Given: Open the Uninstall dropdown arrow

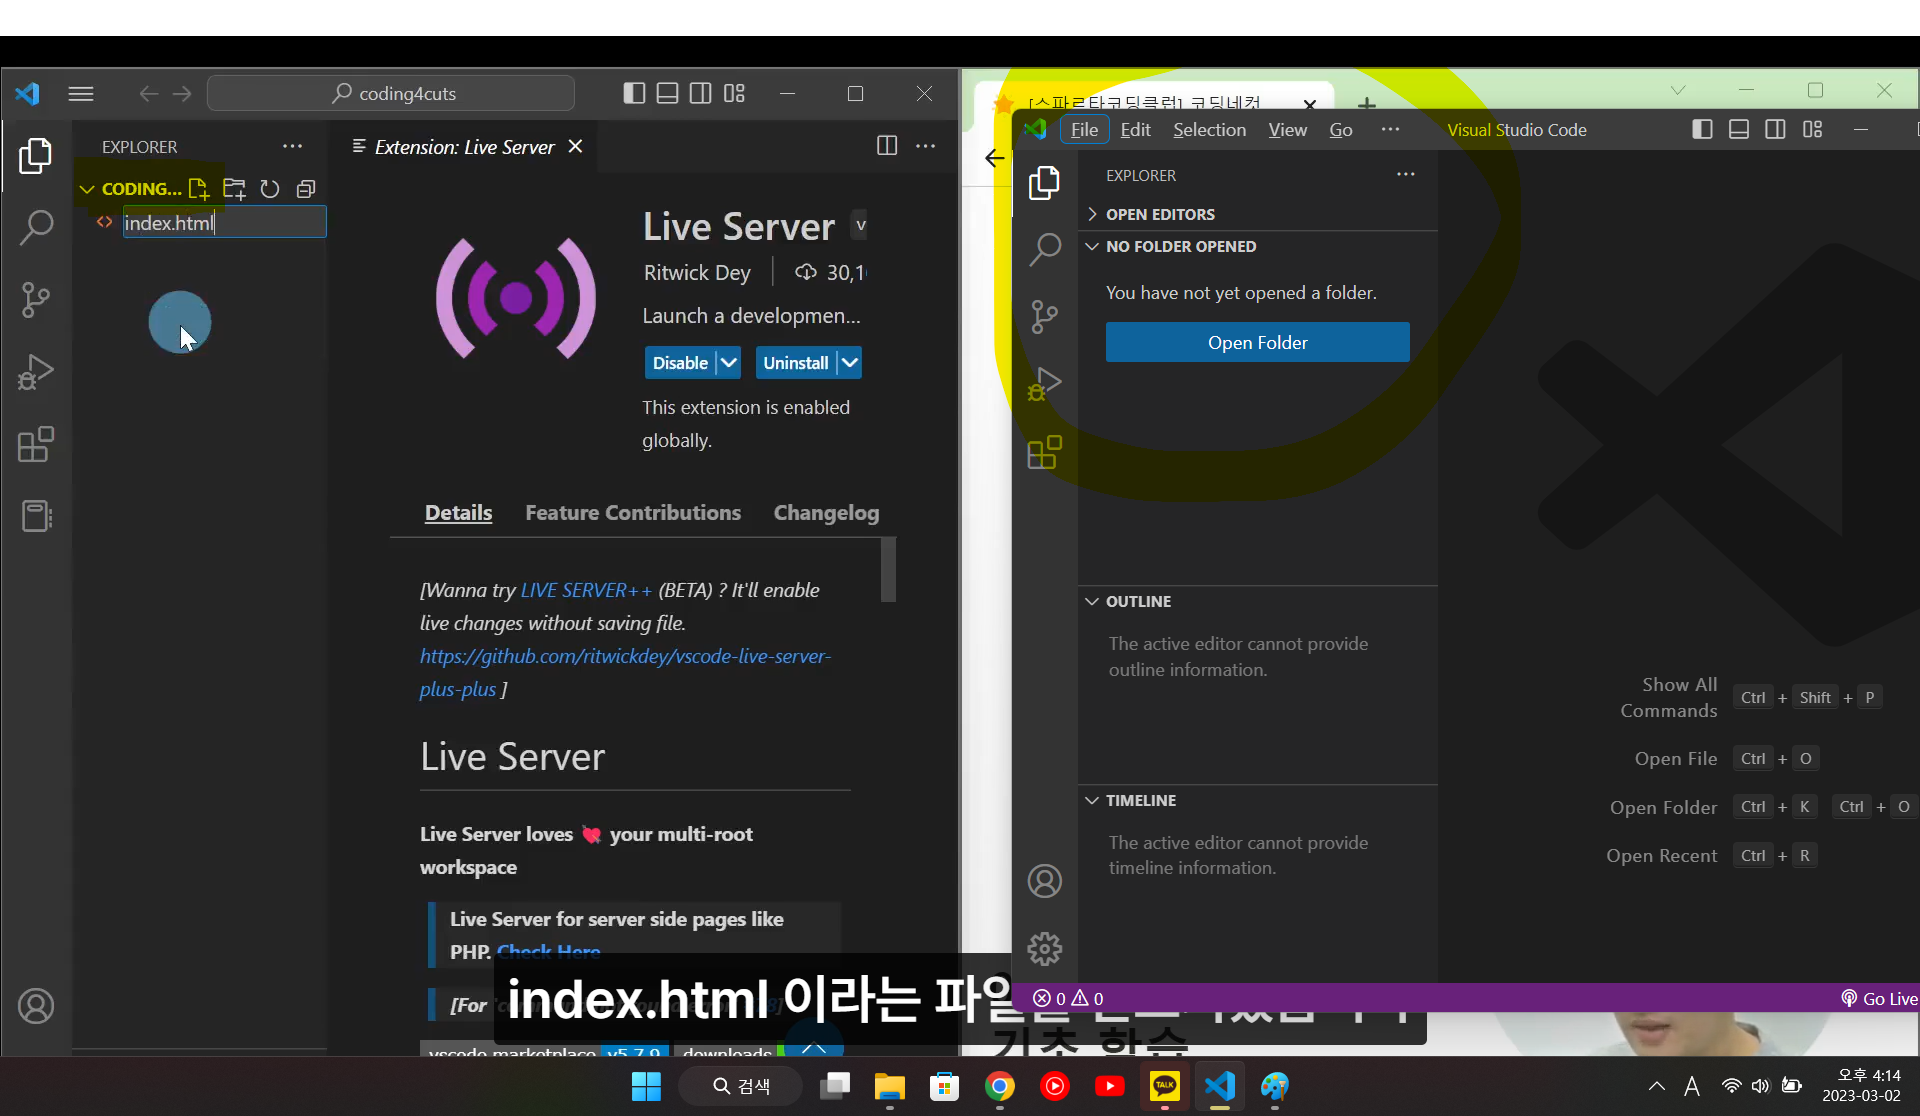Looking at the screenshot, I should [x=849, y=363].
